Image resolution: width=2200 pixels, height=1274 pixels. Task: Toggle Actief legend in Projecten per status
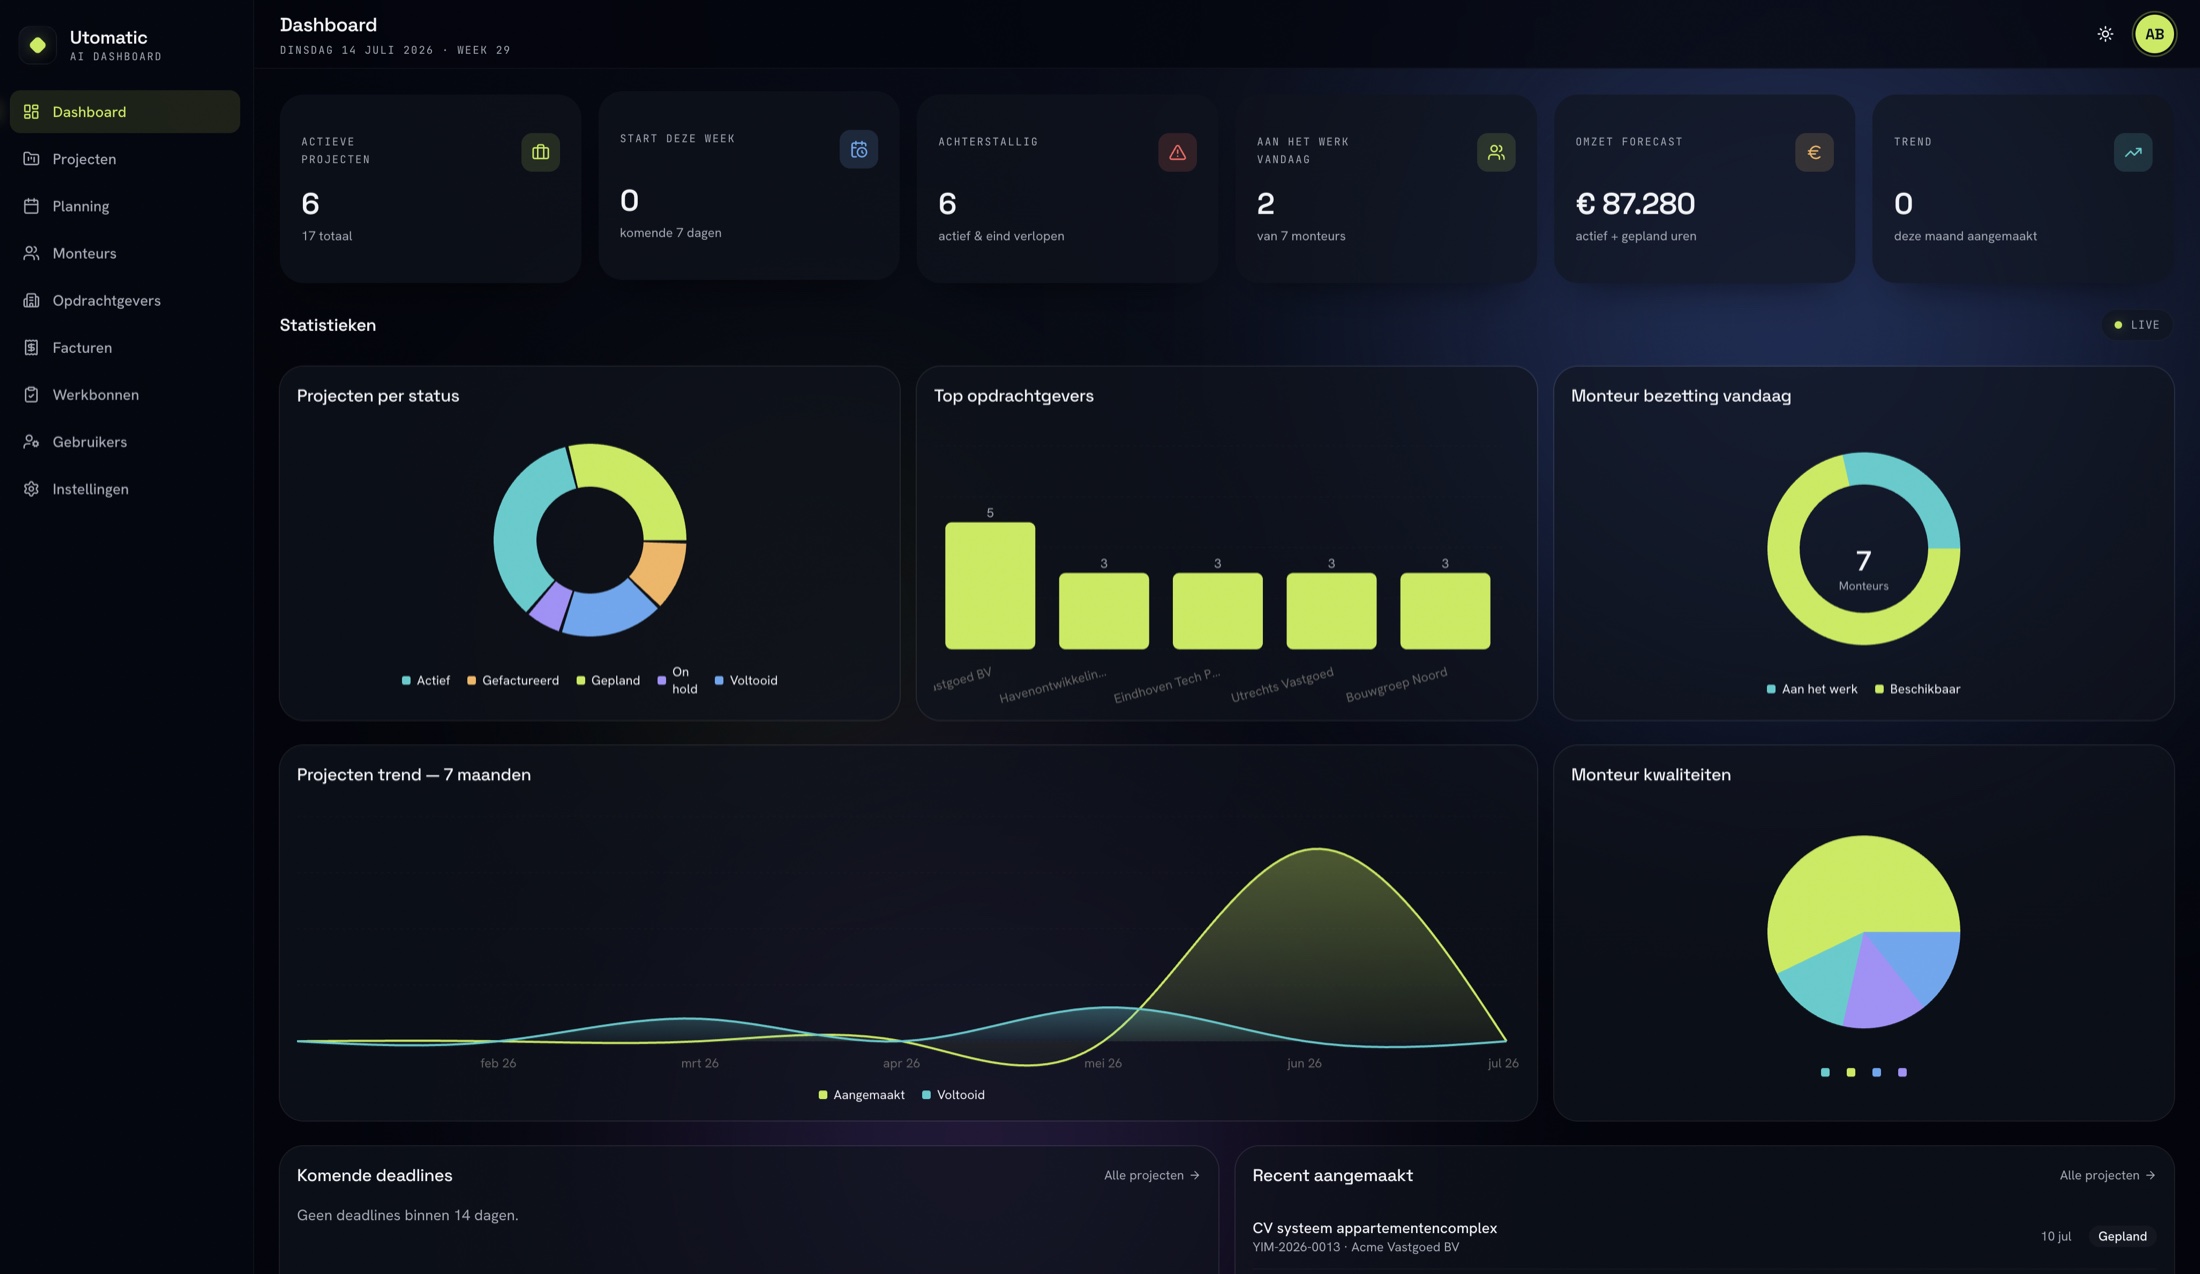pos(426,680)
